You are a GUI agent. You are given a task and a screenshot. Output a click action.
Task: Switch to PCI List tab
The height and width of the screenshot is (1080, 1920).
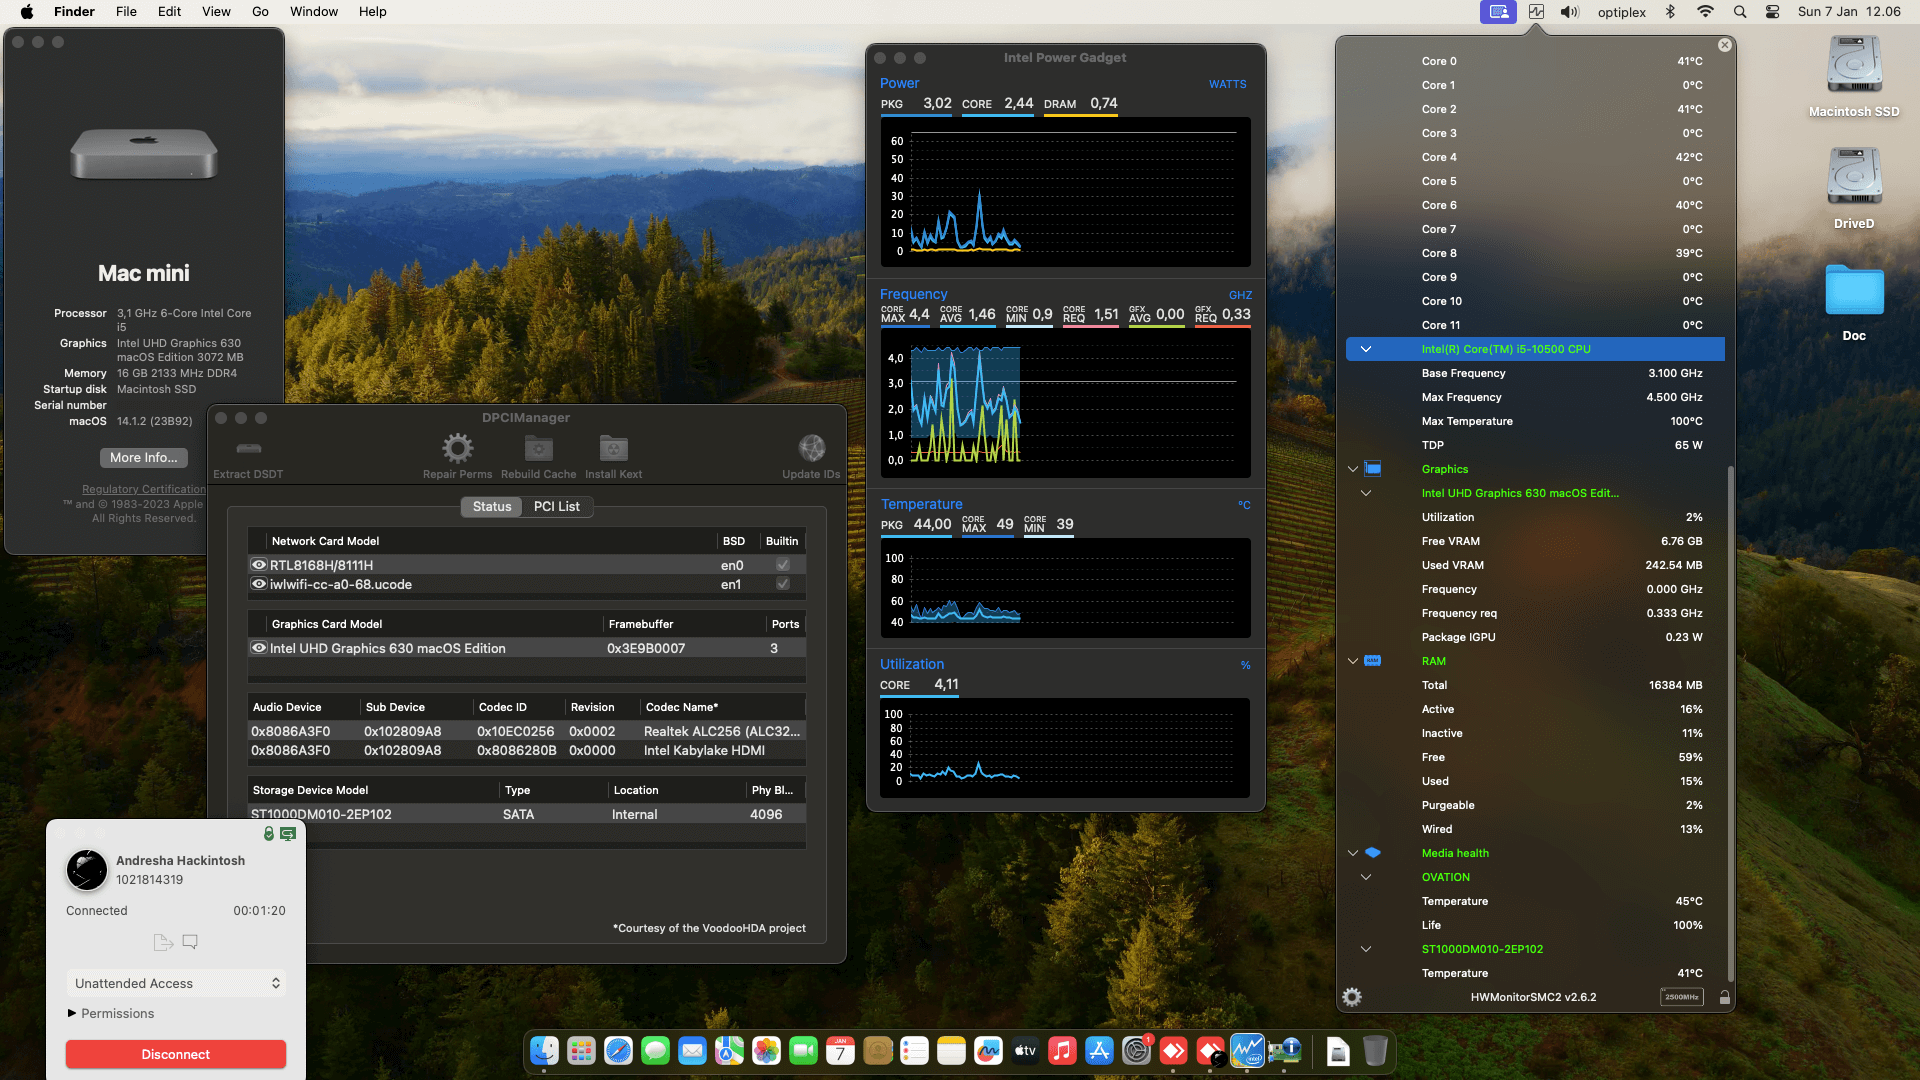557,506
